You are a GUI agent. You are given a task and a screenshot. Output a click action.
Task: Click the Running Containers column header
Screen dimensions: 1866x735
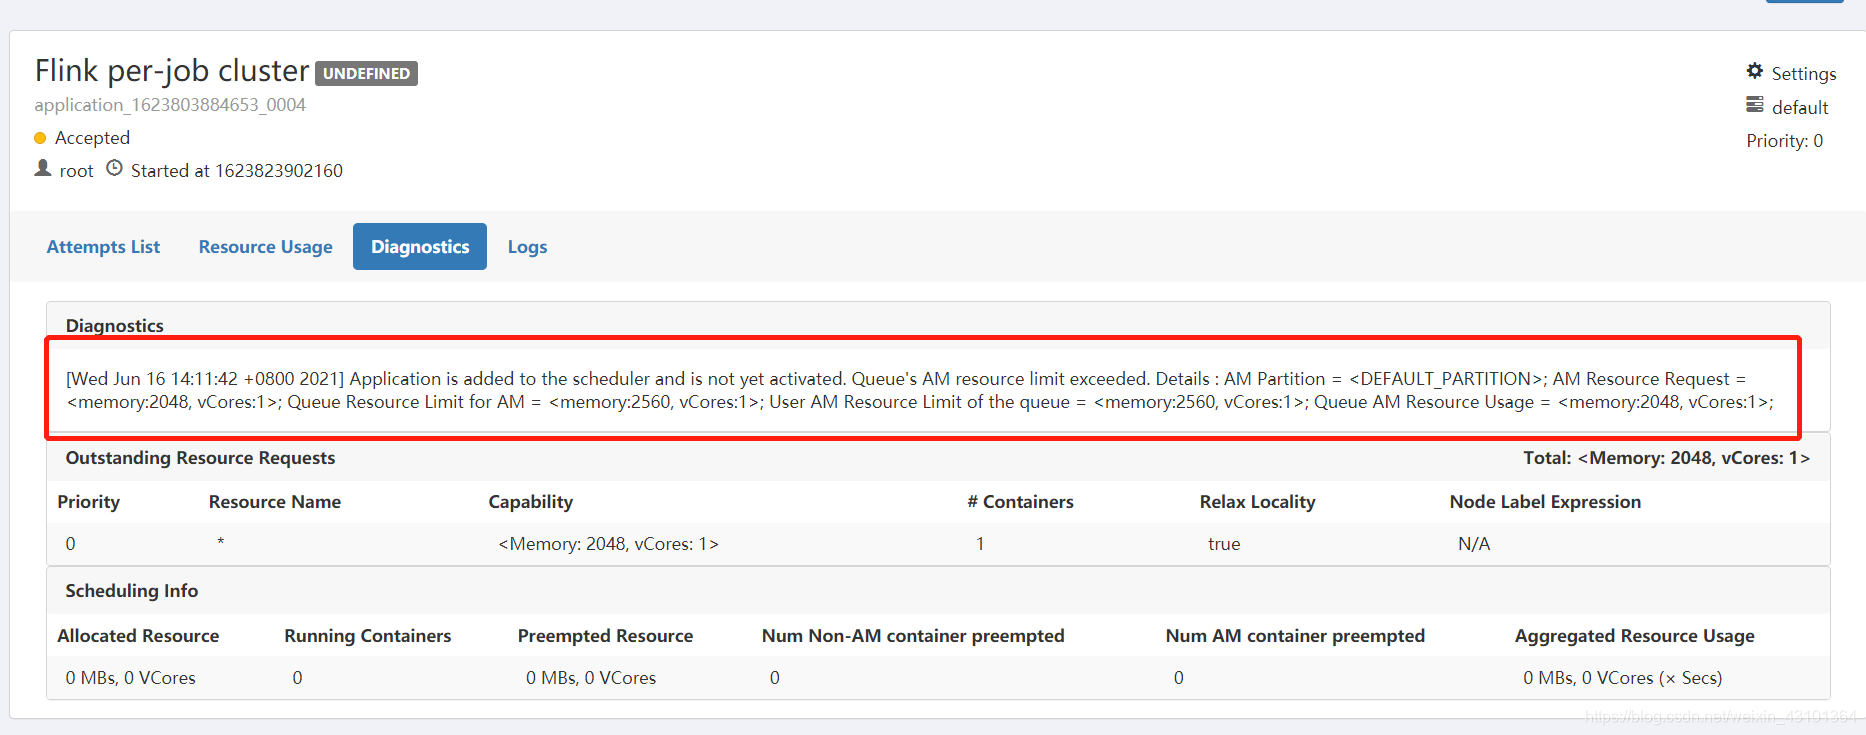(x=368, y=636)
